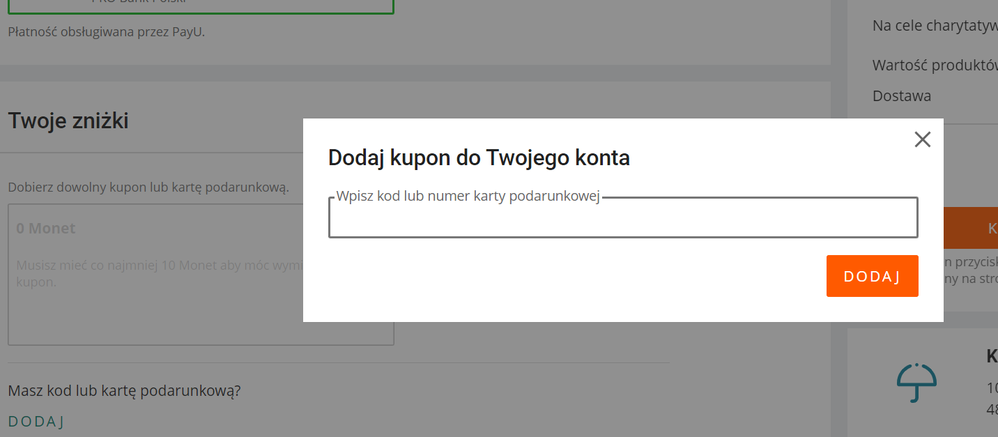Screen dimensions: 998x437
Task: Click the 'Twoje zniżki' section heading
Action: (68, 121)
